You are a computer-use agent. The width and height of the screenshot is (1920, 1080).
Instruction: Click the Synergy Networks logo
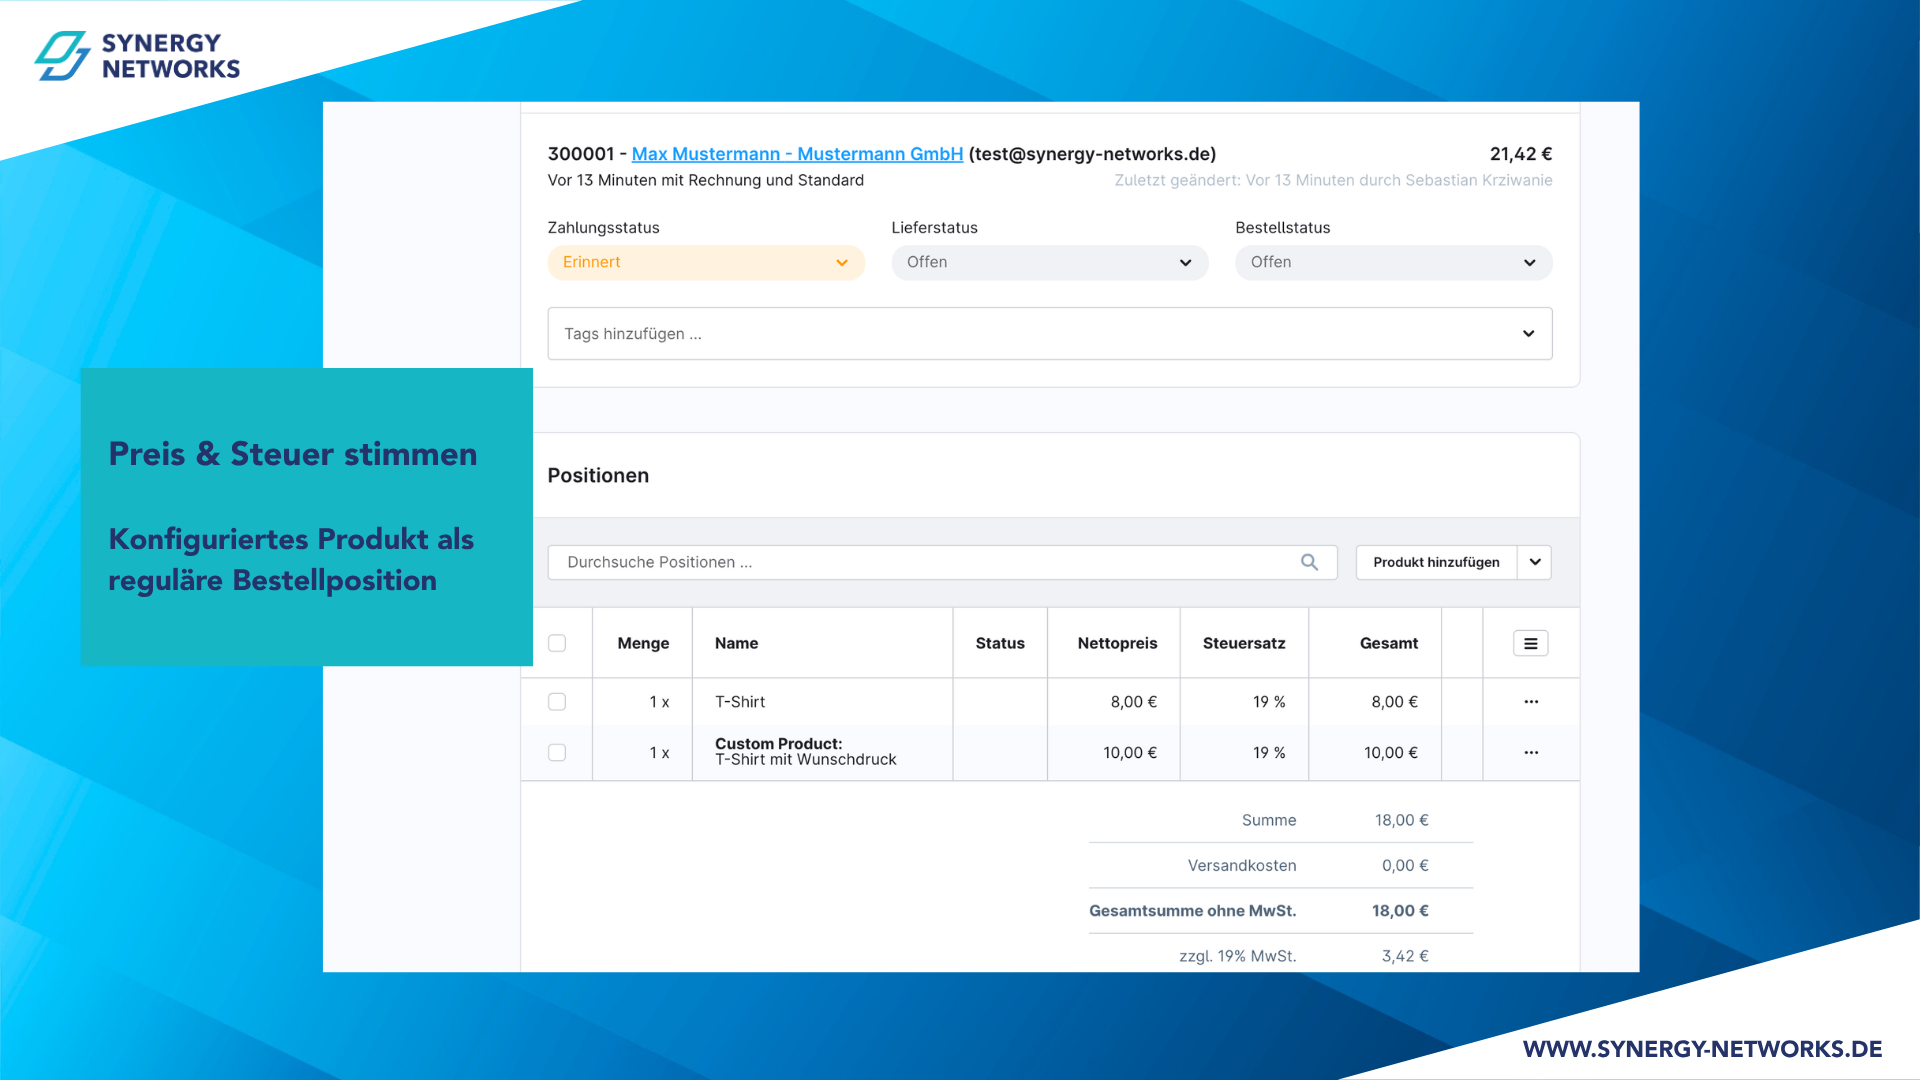(138, 56)
